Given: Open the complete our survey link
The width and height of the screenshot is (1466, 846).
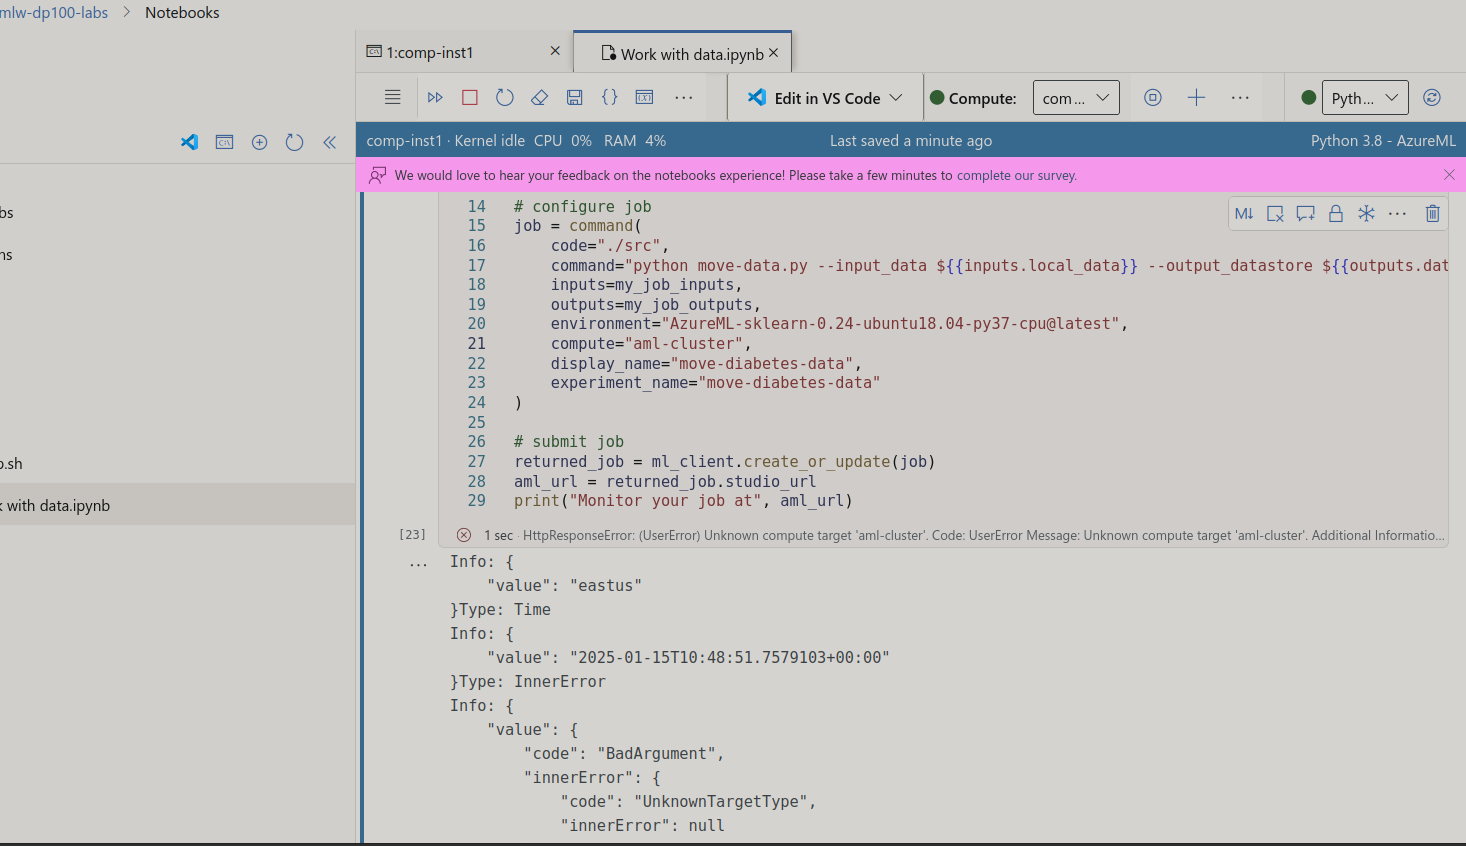Looking at the screenshot, I should click(1016, 175).
